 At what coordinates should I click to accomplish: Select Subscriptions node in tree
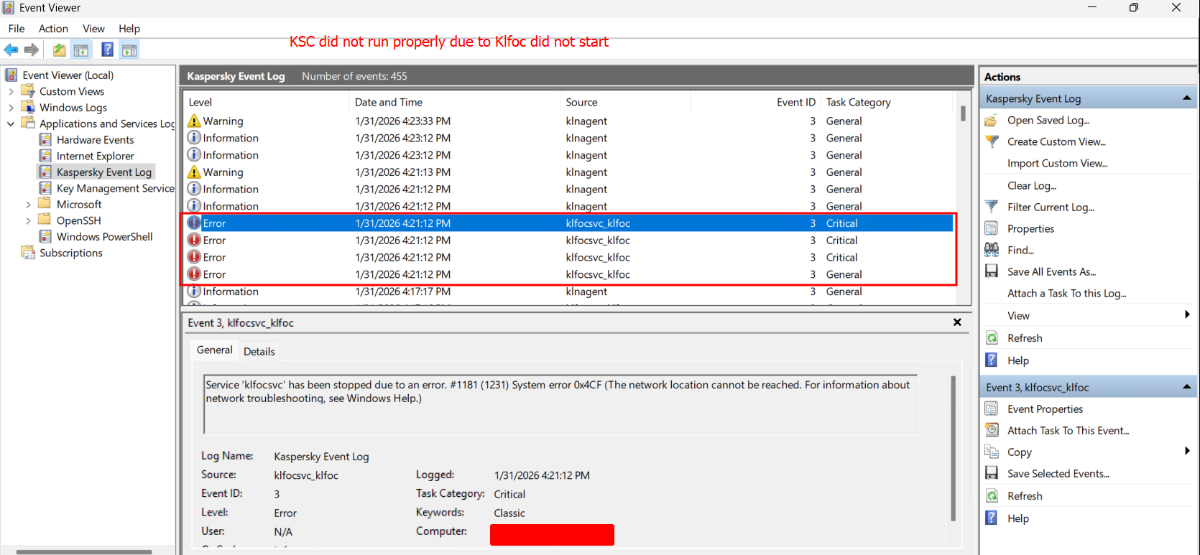coord(70,253)
